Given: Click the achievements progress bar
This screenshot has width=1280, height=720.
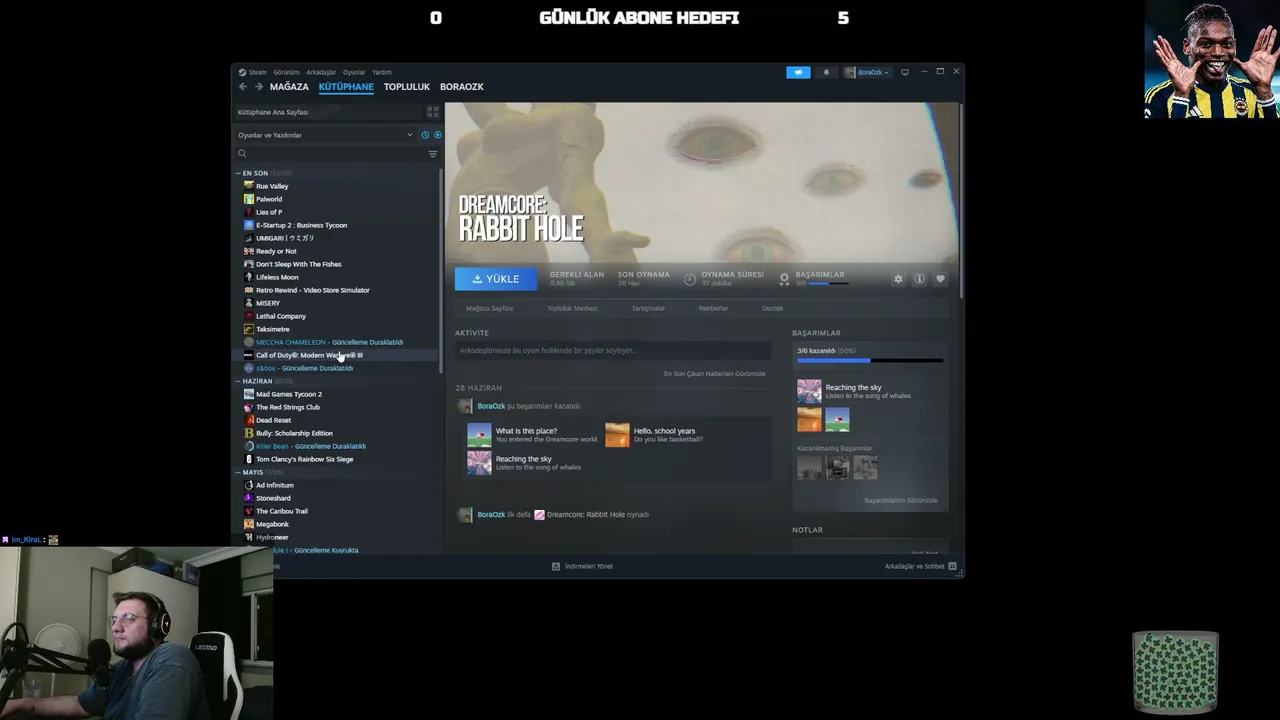Looking at the screenshot, I should (870, 360).
